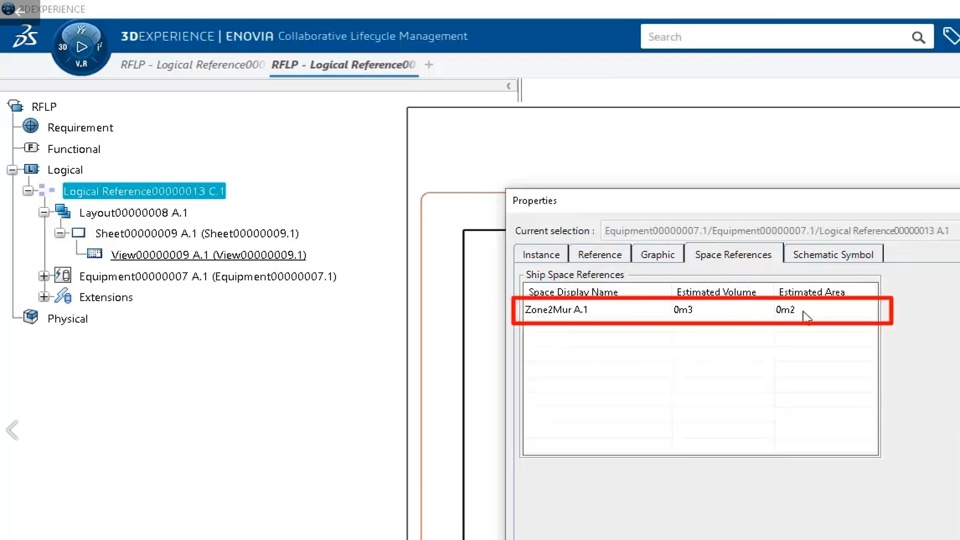Click the large left arrow on side panel
Viewport: 960px width, 540px height.
pos(12,430)
